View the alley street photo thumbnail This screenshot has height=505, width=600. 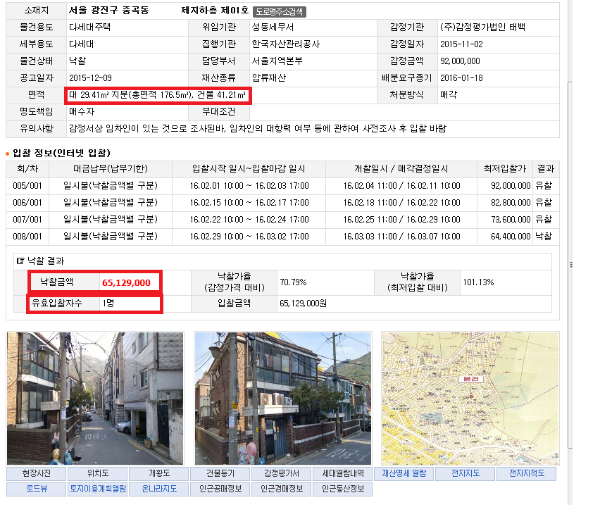click(95, 398)
